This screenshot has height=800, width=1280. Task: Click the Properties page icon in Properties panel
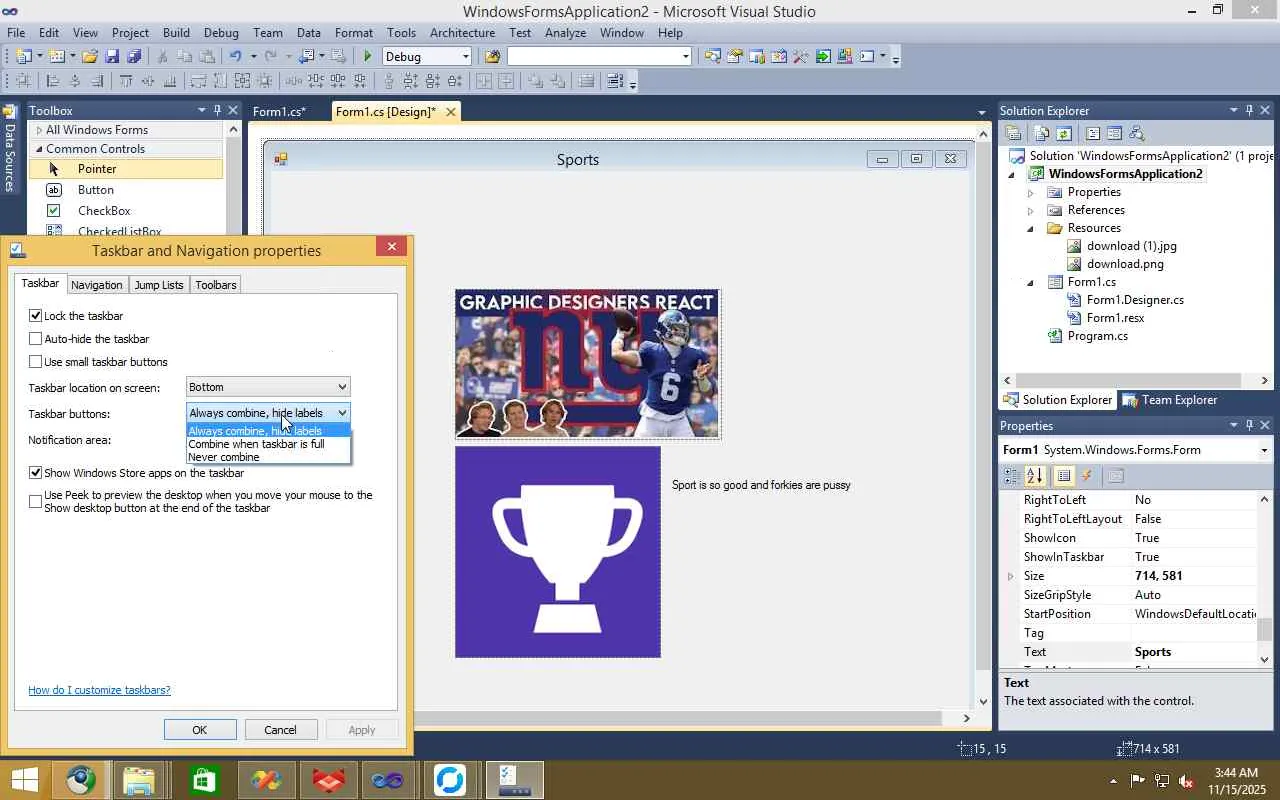pos(1116,476)
